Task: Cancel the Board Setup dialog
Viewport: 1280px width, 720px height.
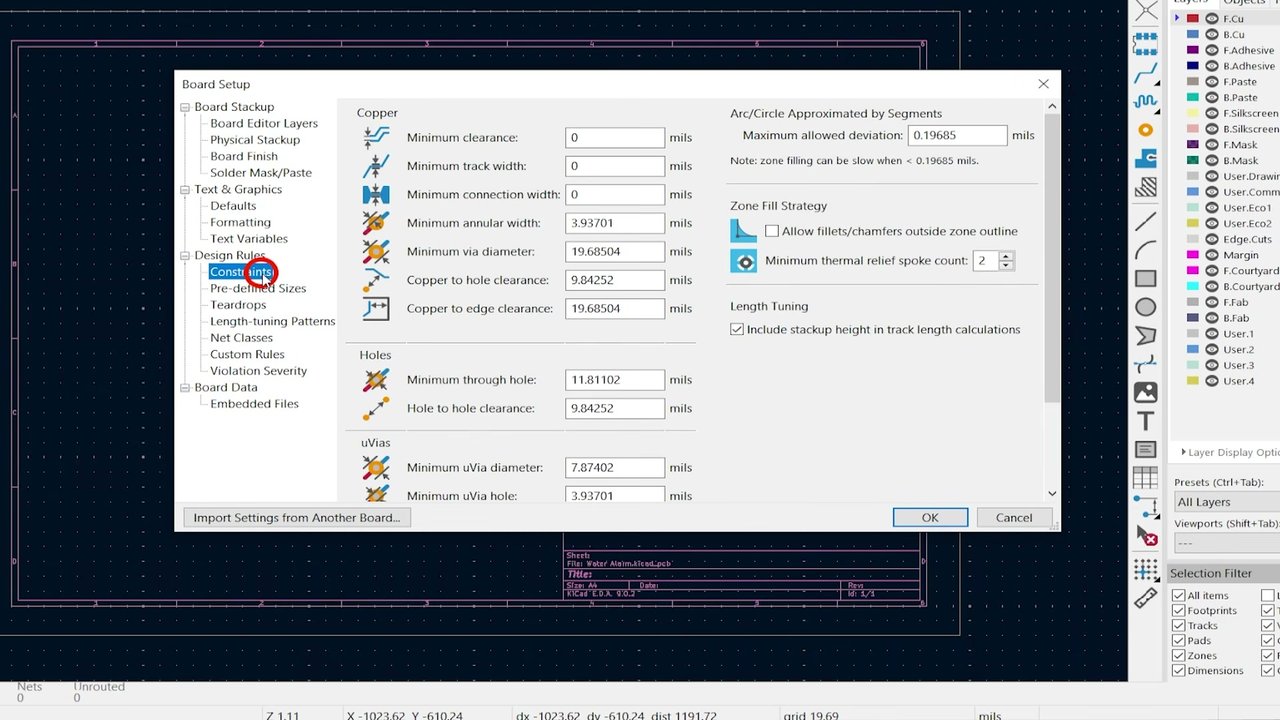Action: (x=1014, y=517)
